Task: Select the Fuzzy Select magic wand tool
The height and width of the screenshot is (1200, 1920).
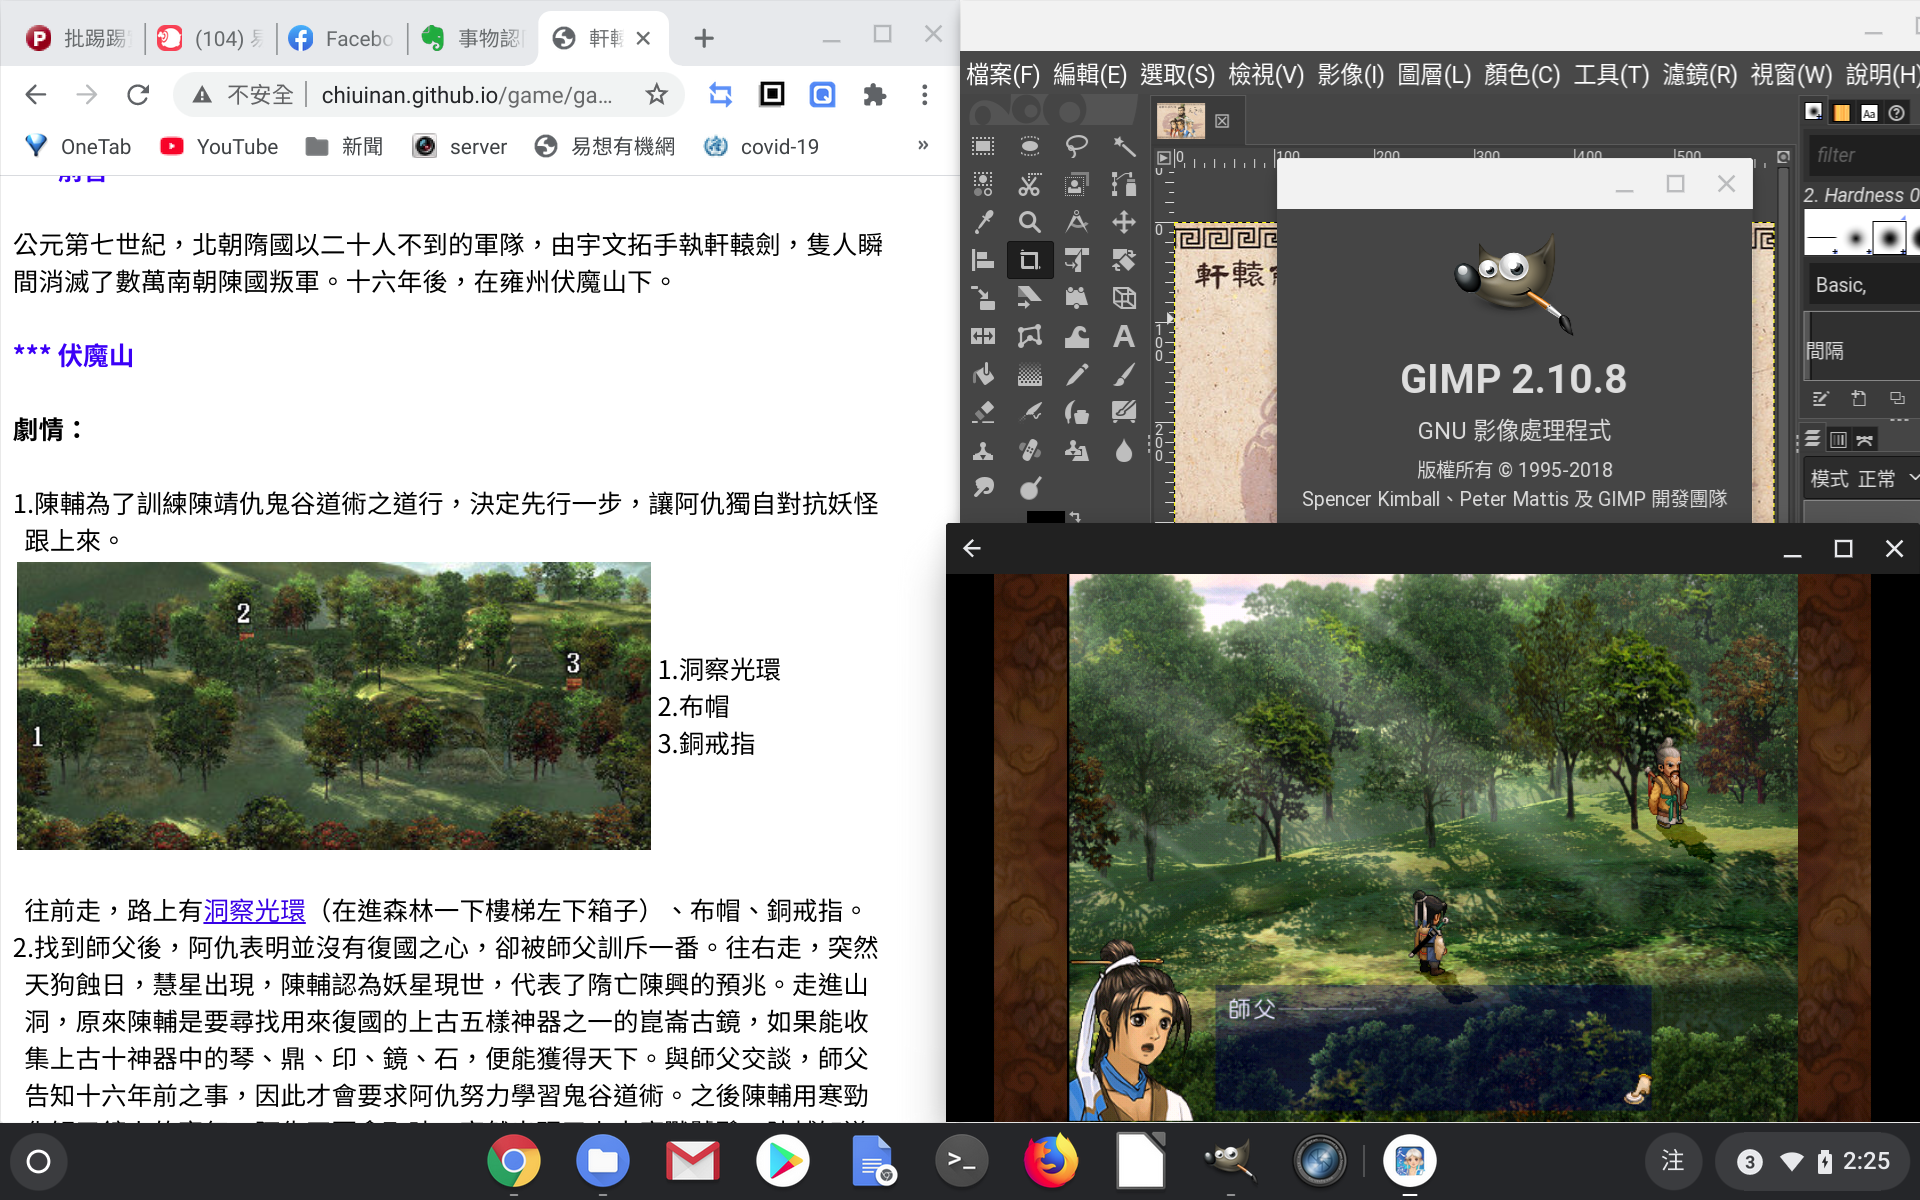Action: tap(1123, 147)
